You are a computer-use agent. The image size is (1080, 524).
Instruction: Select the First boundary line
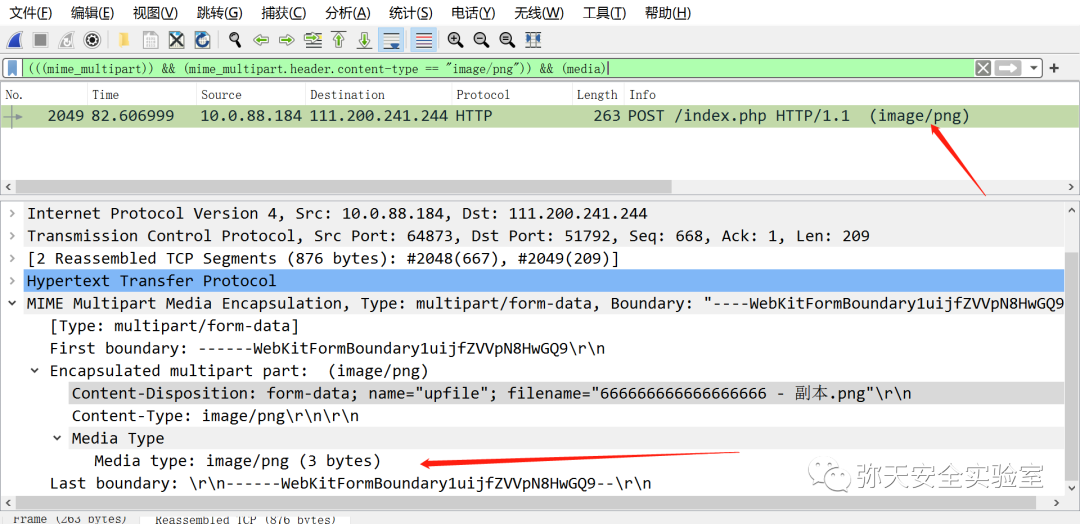[327, 348]
